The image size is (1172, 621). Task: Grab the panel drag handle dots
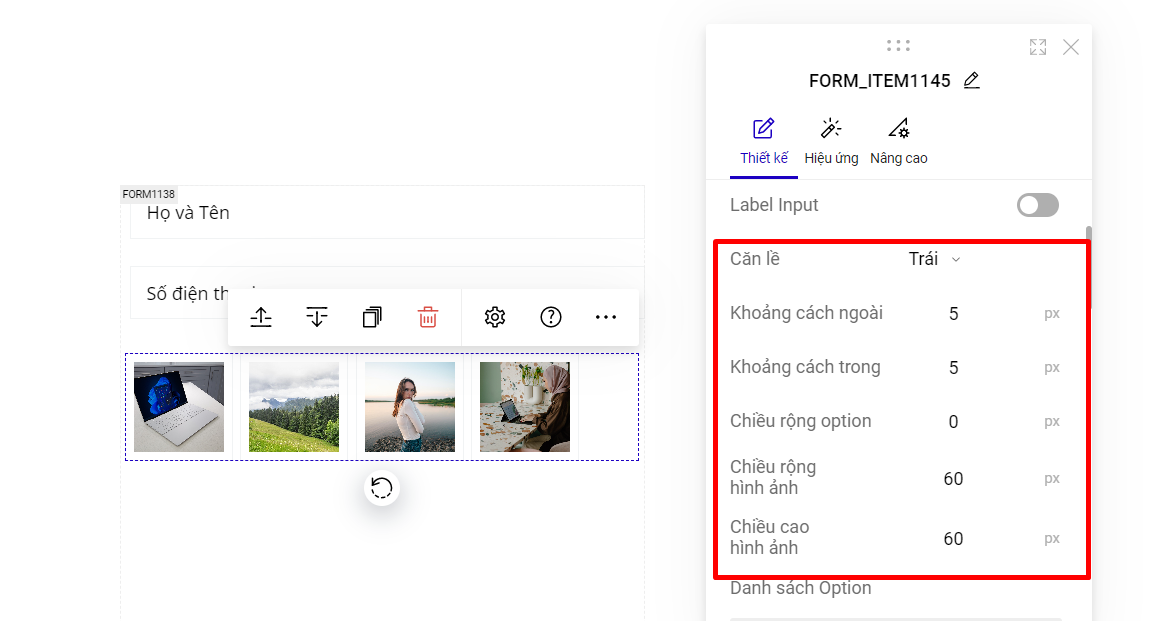898,45
